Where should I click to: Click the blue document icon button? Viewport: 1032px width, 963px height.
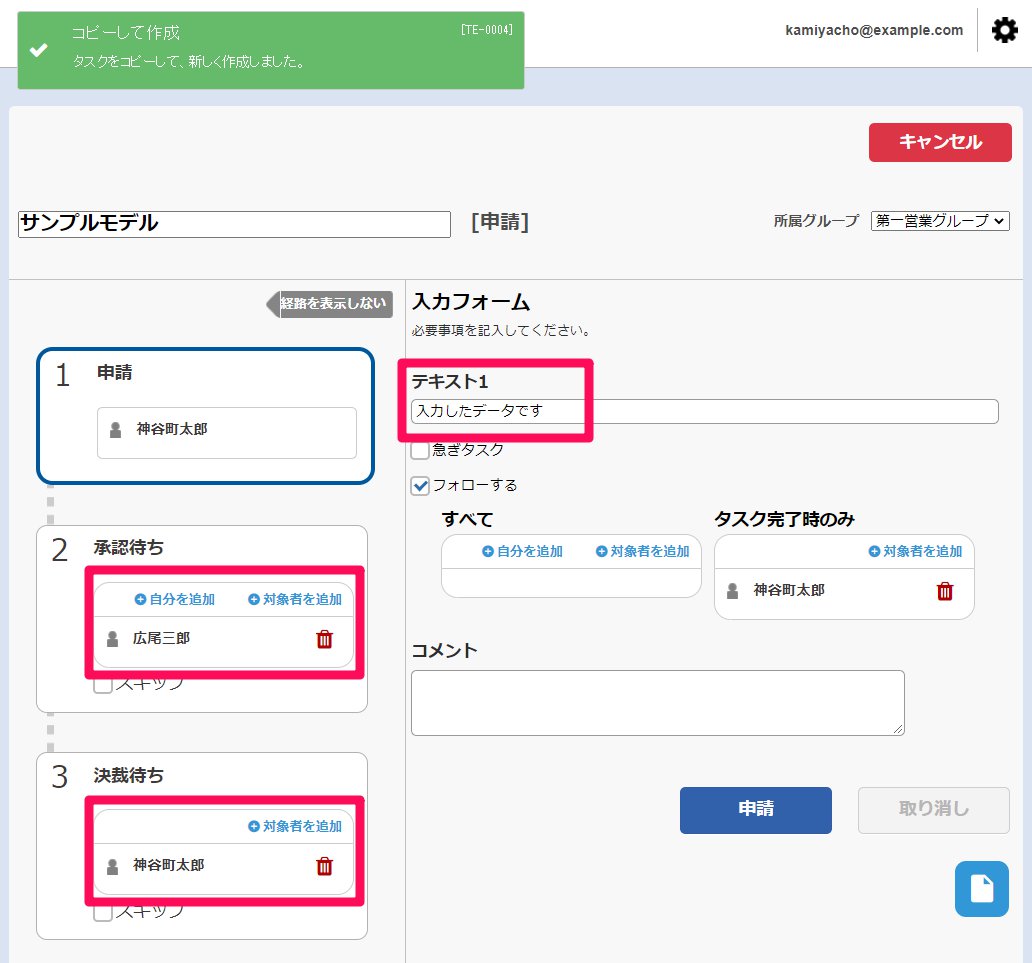(x=981, y=889)
